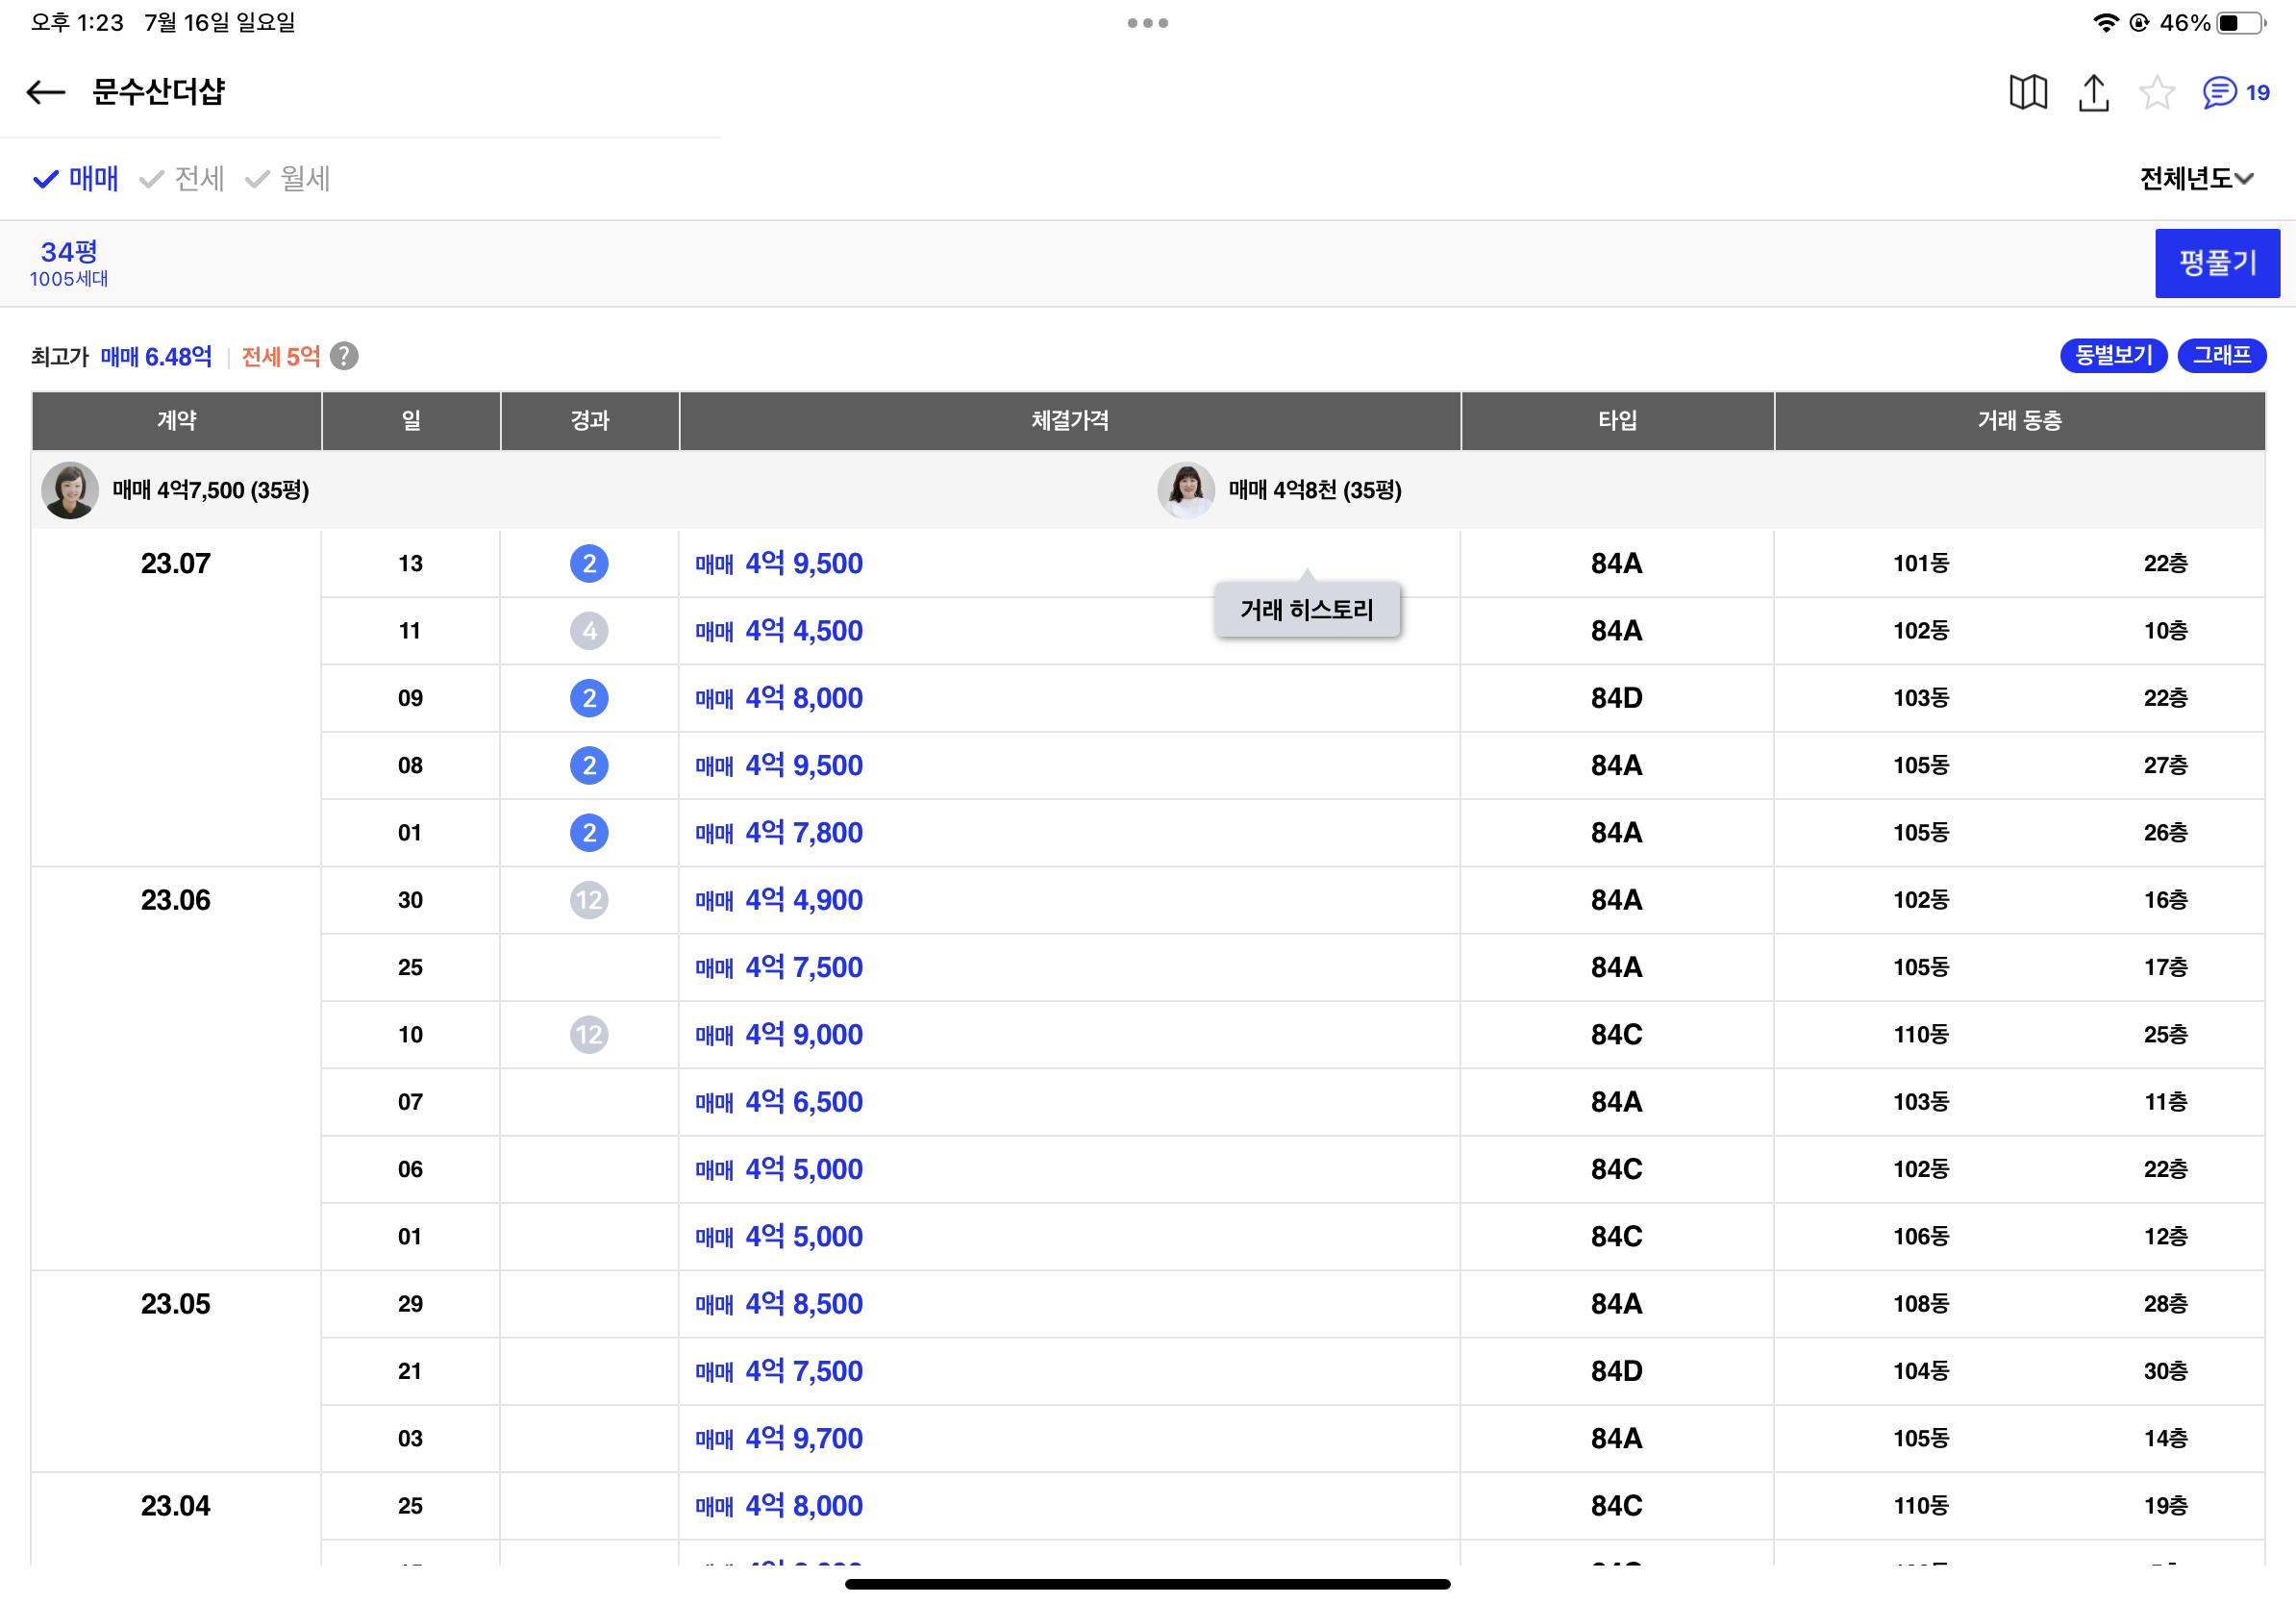Click the 체결가격 column header

tap(1069, 421)
